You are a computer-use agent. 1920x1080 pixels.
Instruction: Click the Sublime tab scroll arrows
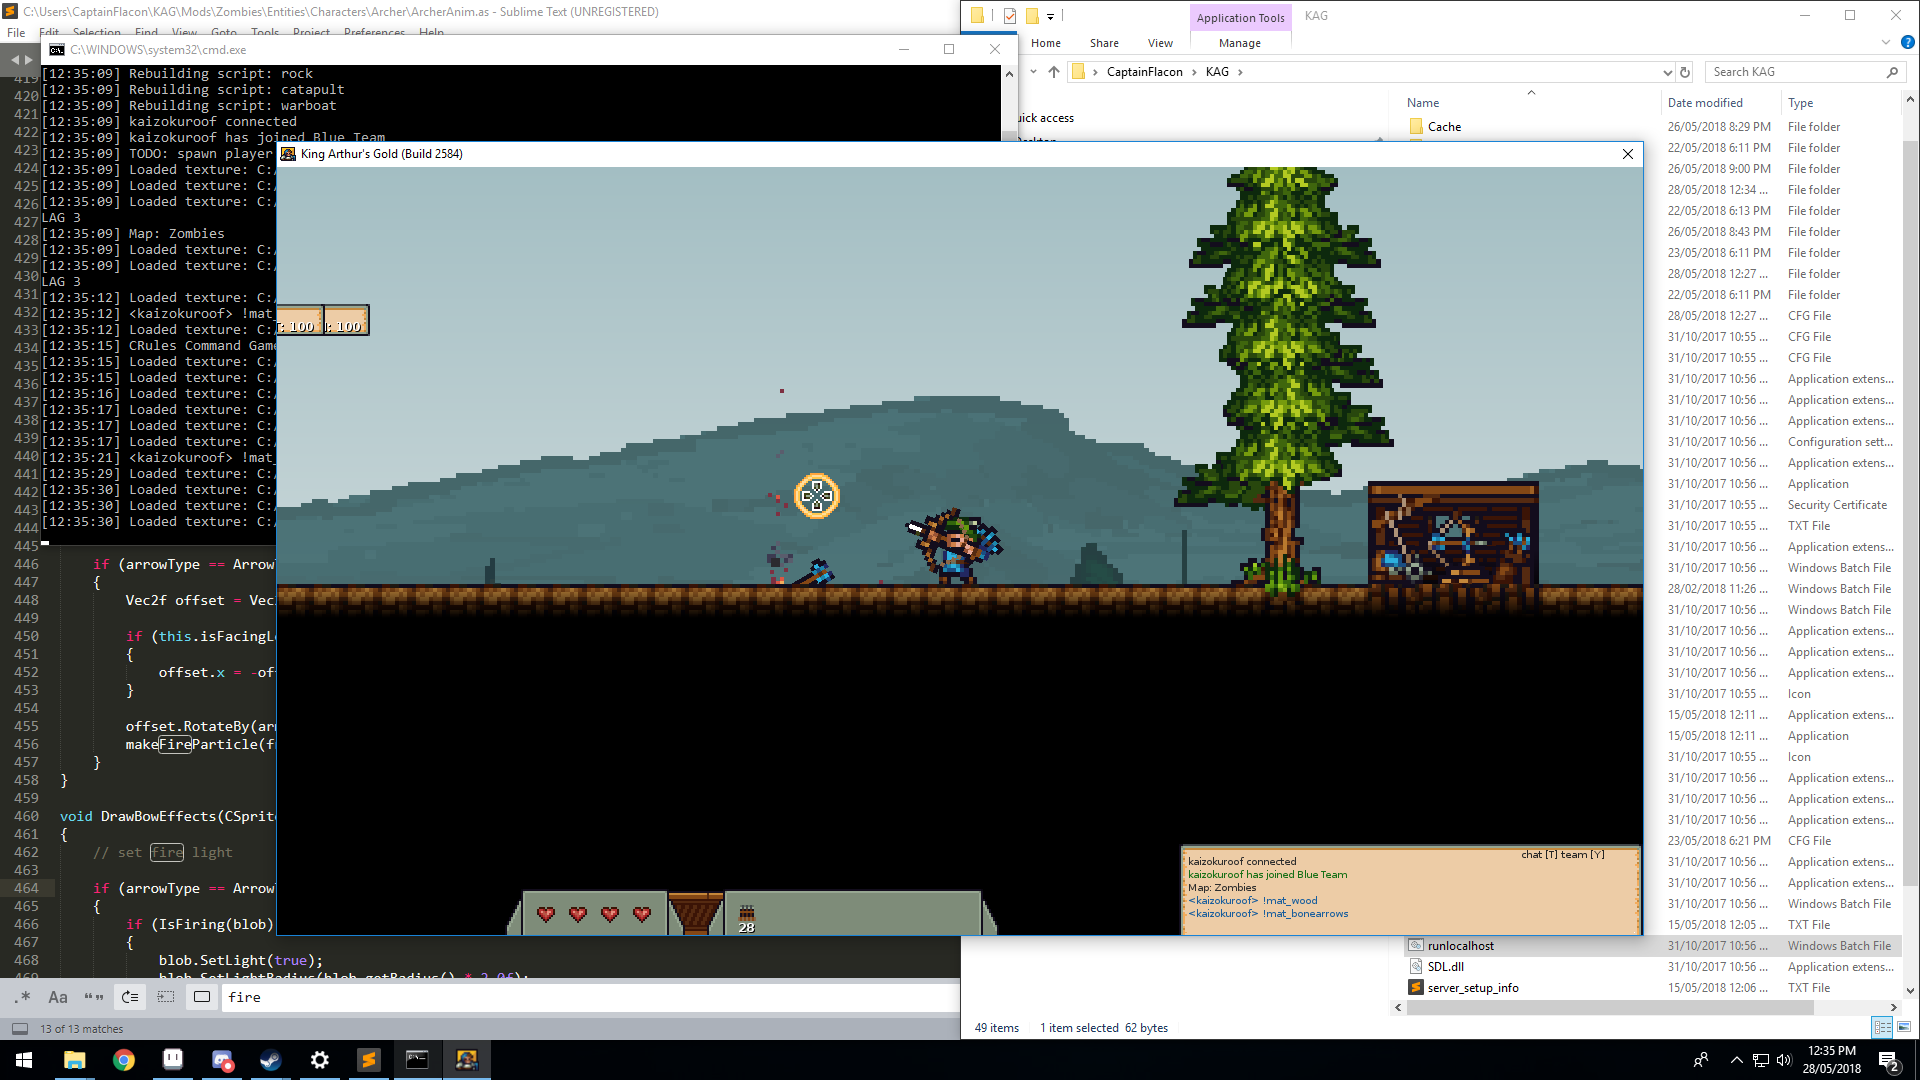21,59
